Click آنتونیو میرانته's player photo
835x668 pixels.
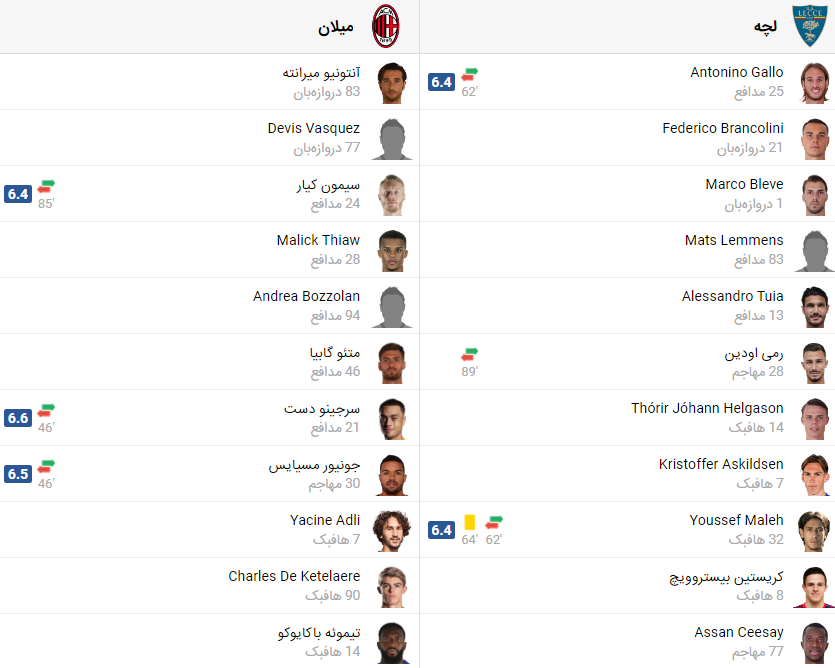click(x=392, y=83)
